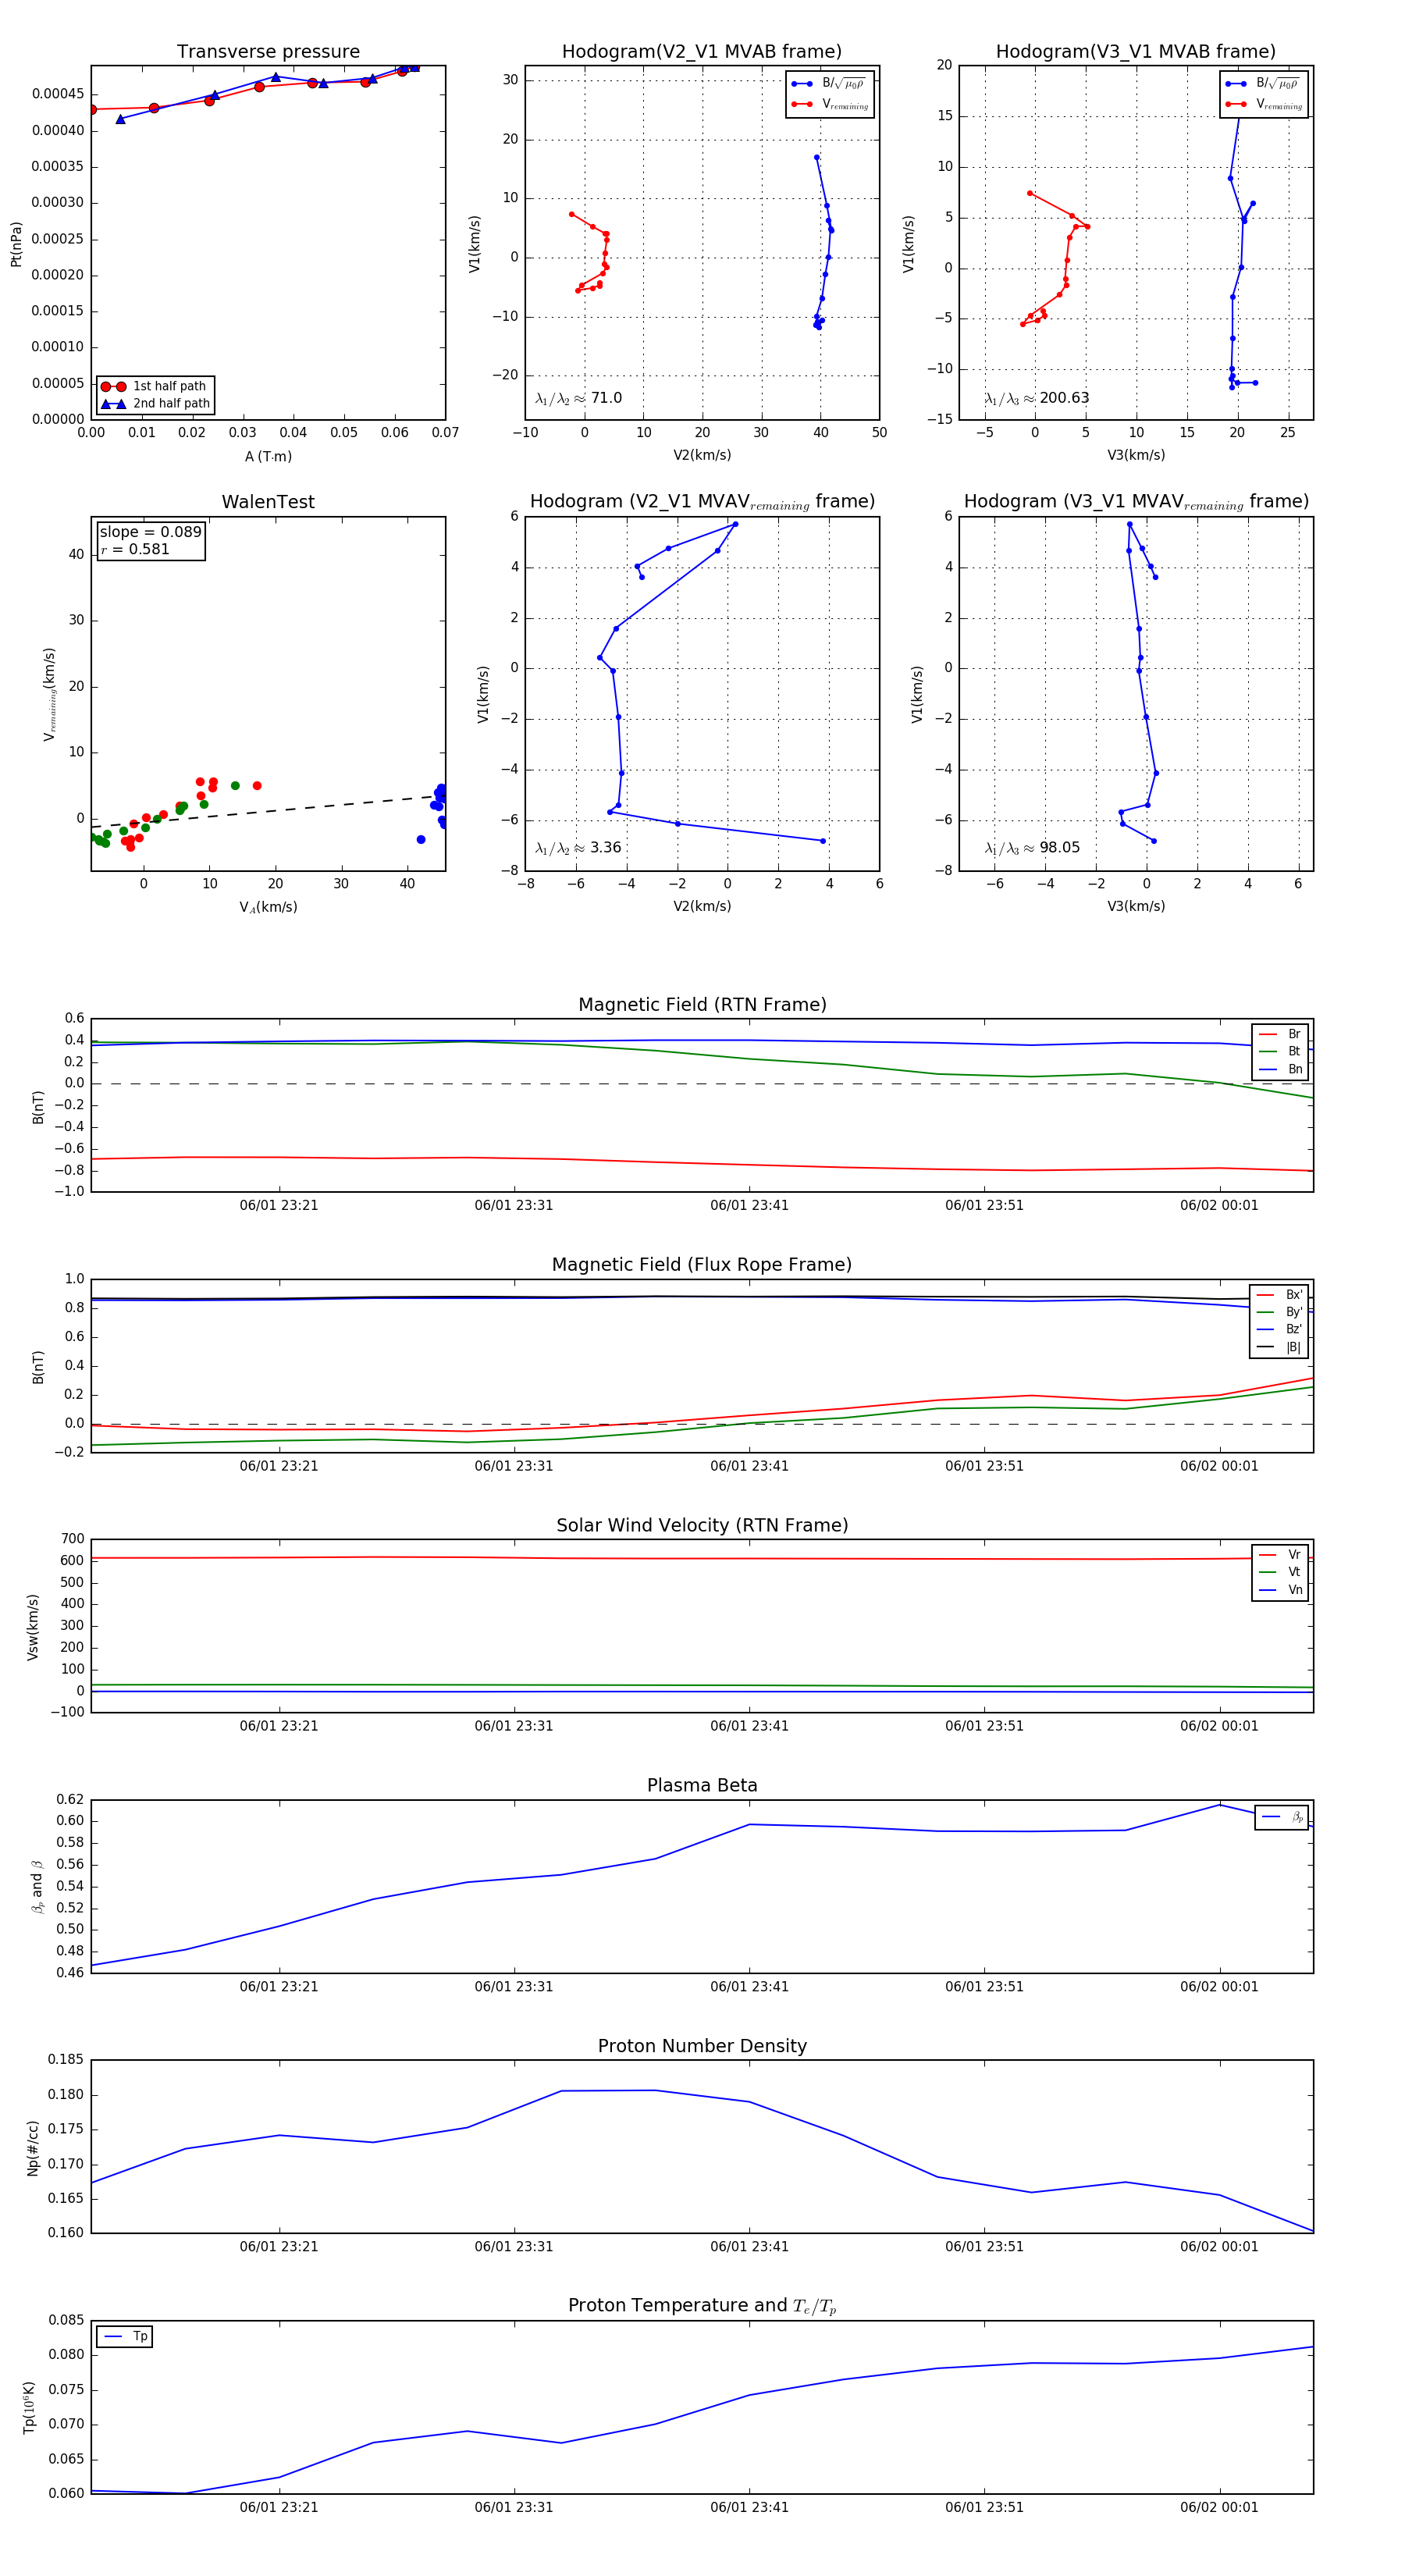The image size is (1405, 2576).
Task: Click the 'Plasma Beta' plot title
Action: [702, 1785]
